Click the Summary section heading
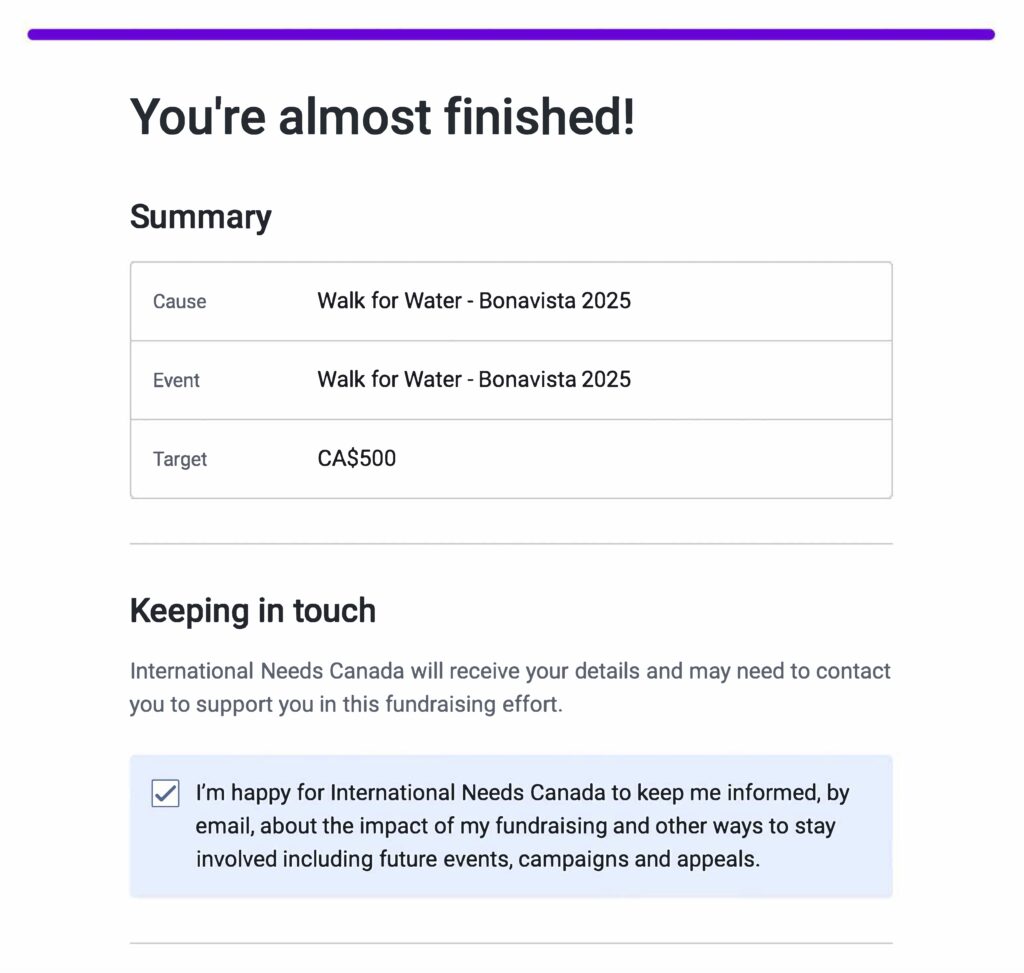Viewport: 1024px width, 973px height. point(200,217)
